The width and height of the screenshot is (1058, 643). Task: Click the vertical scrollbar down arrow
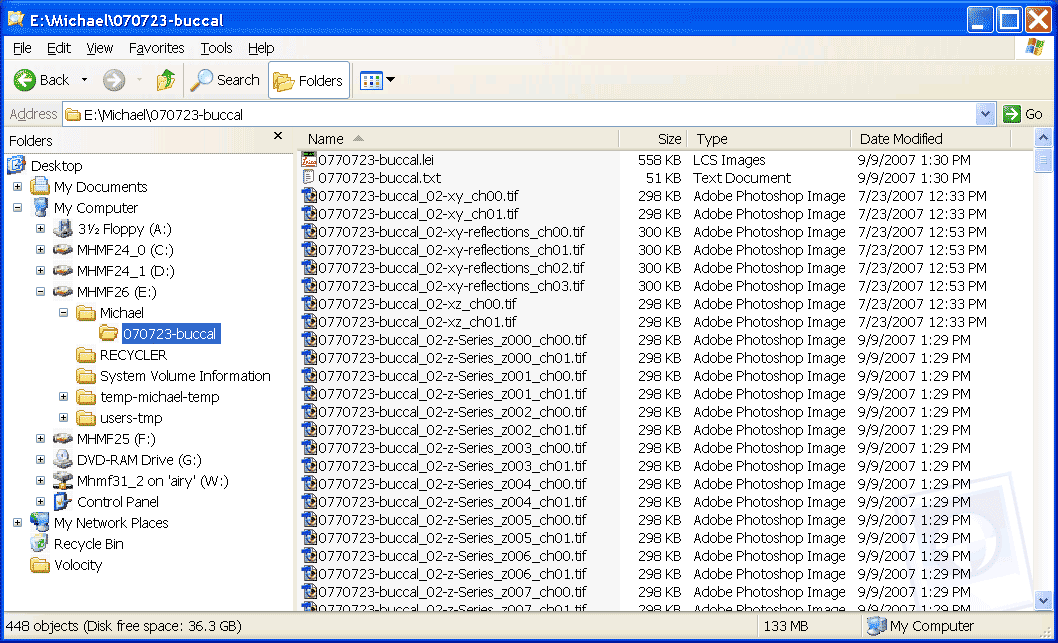pyautogui.click(x=1043, y=600)
